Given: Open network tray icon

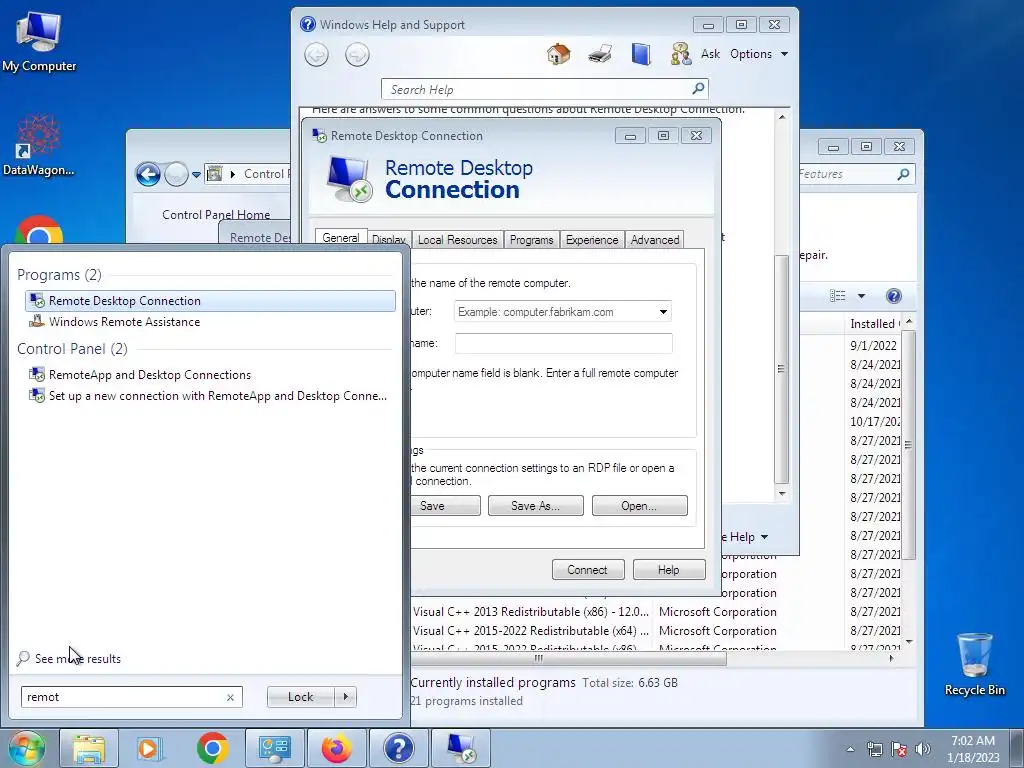Looking at the screenshot, I should (874, 749).
